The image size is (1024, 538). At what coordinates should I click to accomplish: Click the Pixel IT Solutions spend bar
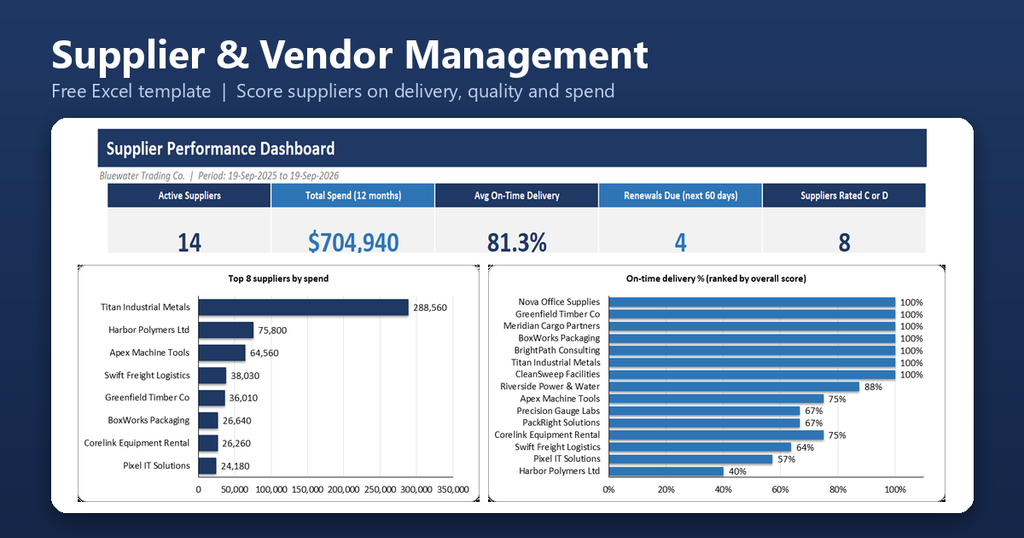pyautogui.click(x=207, y=466)
